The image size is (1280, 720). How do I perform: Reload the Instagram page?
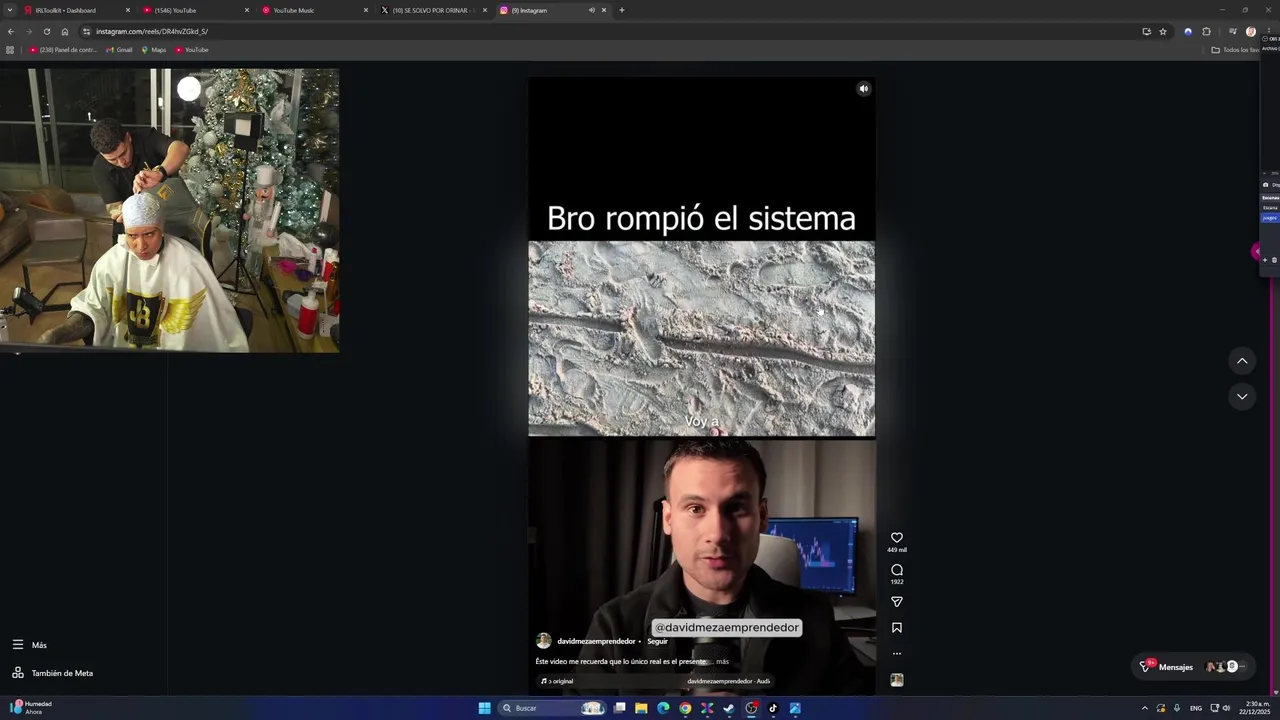pyautogui.click(x=47, y=31)
